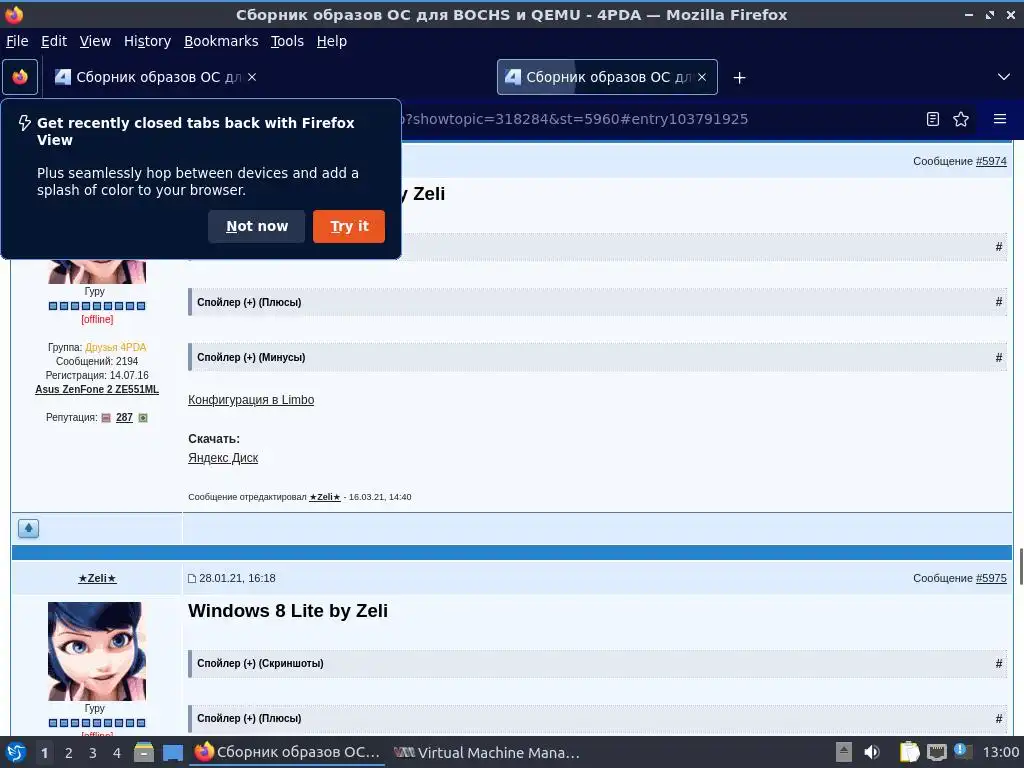Close the active Сборник образов ОС tab
1024x768 pixels.
(x=702, y=77)
